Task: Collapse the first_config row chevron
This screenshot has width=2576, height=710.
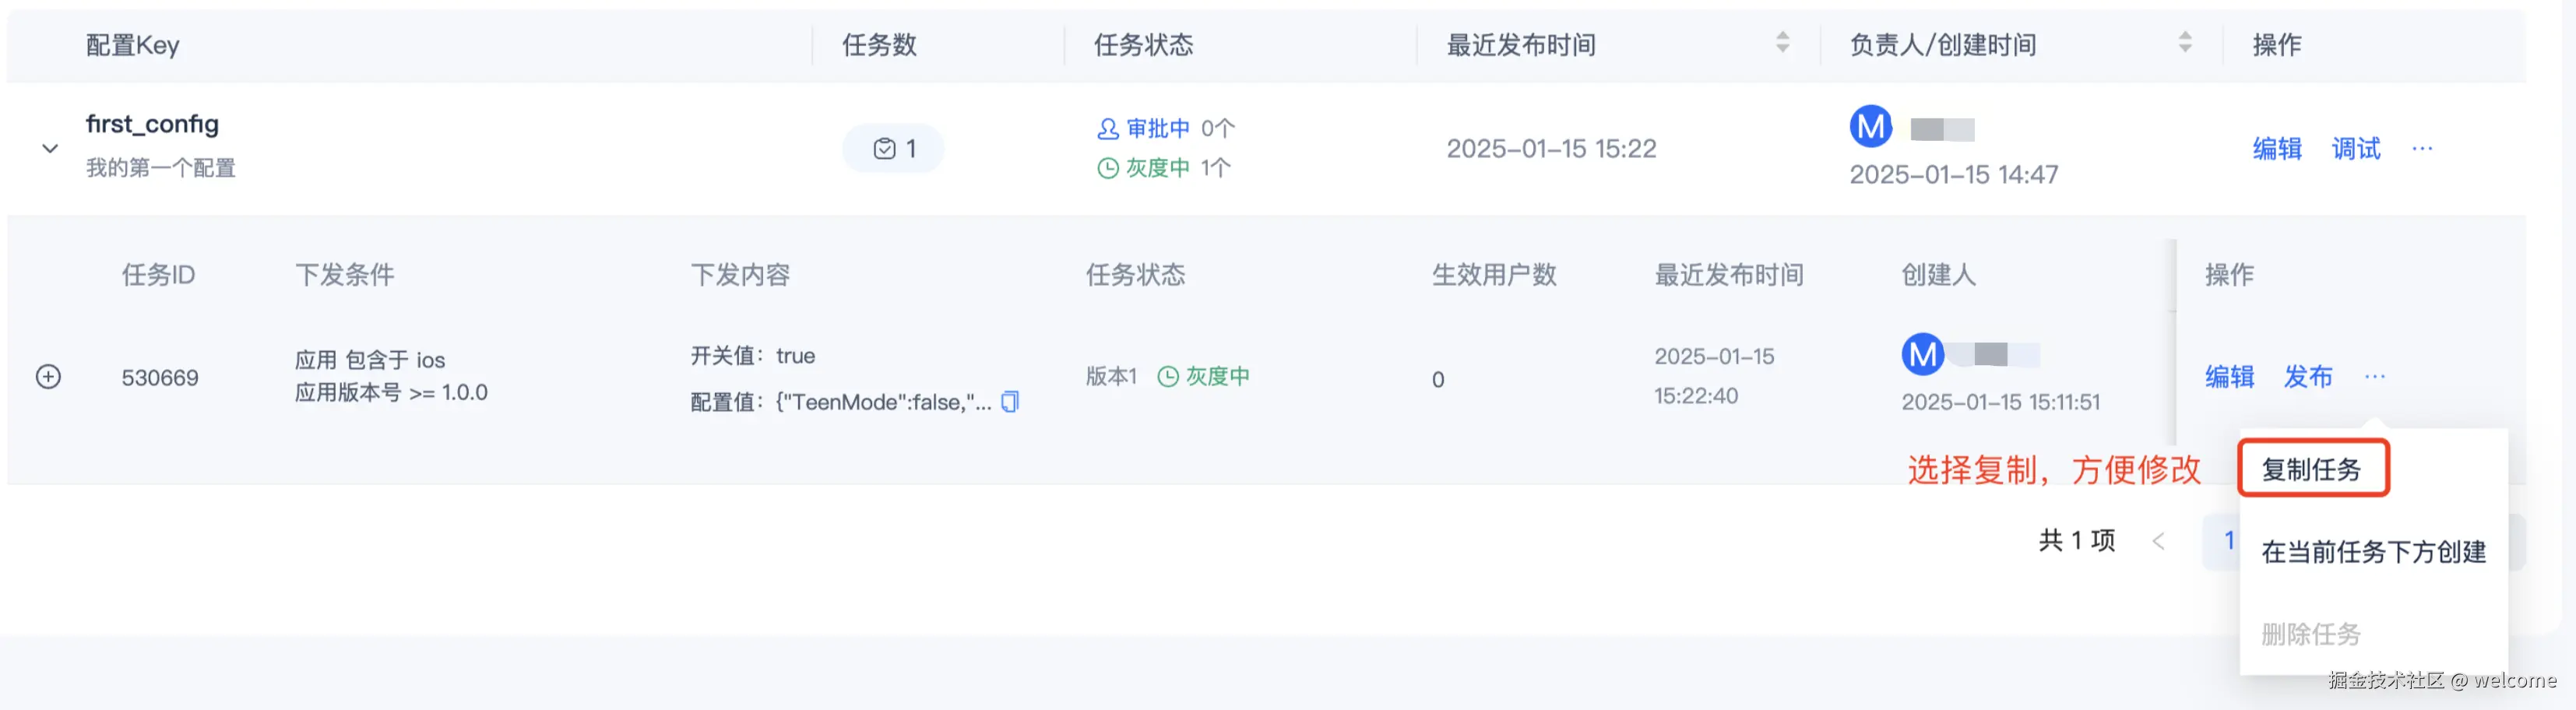Action: 50,148
